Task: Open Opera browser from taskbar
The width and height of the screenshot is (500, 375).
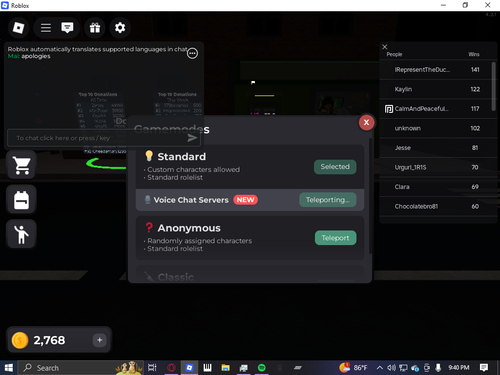Action: 171,368
